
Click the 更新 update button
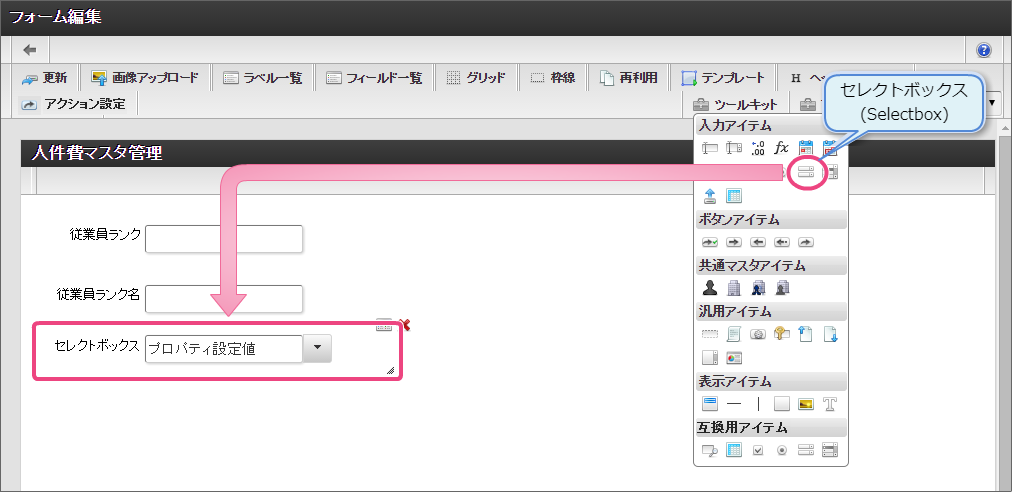tap(45, 78)
